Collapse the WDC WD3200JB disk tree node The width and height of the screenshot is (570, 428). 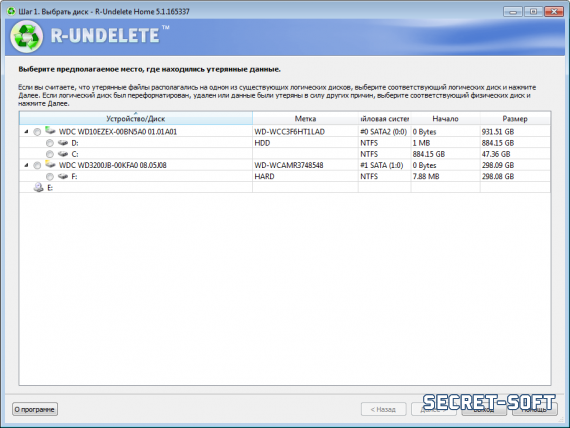[26, 165]
